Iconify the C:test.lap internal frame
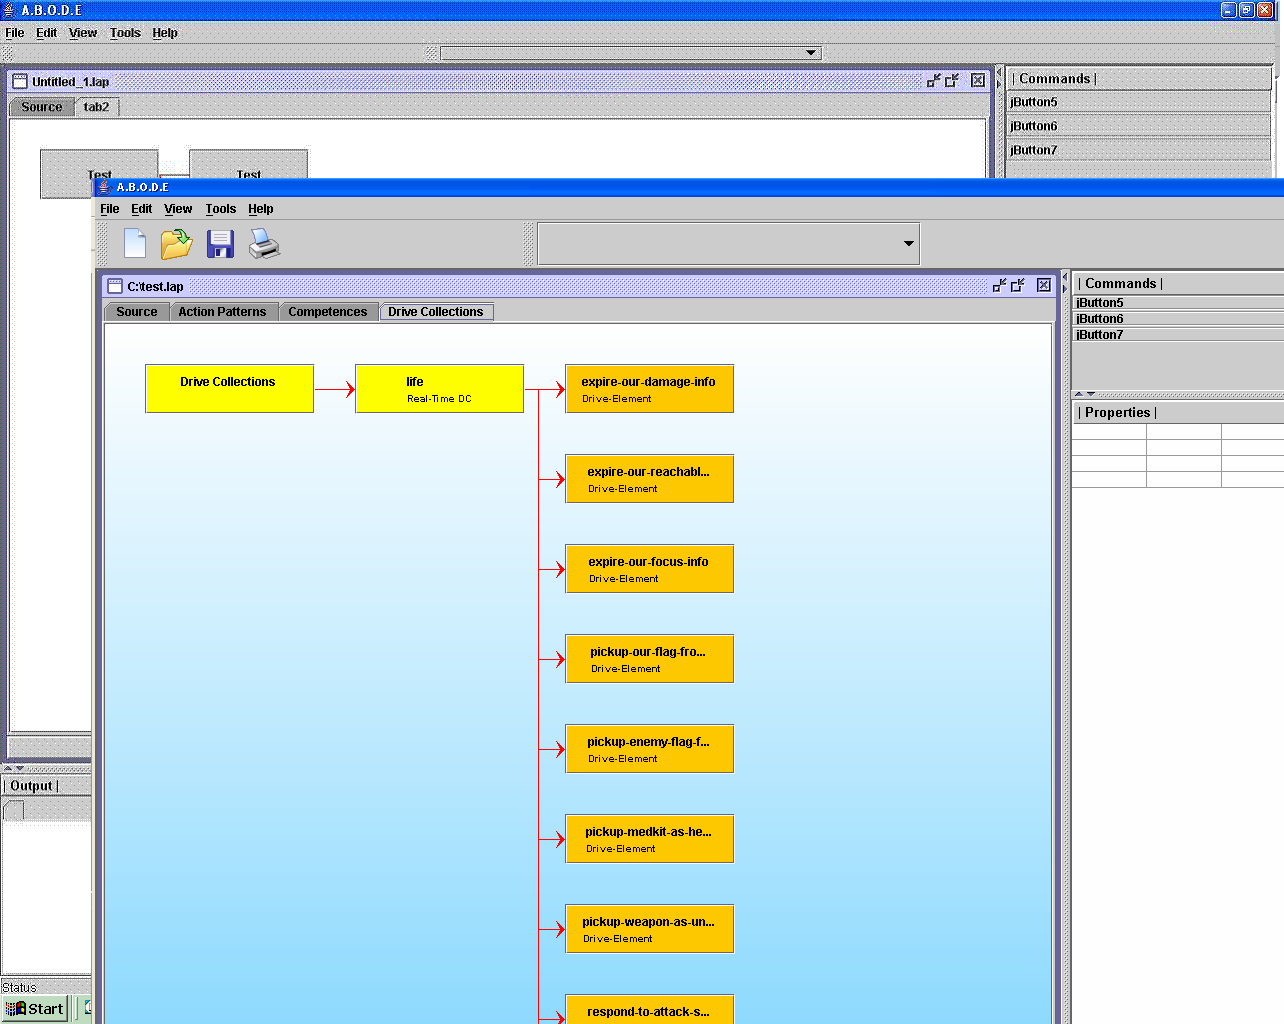 (x=999, y=286)
